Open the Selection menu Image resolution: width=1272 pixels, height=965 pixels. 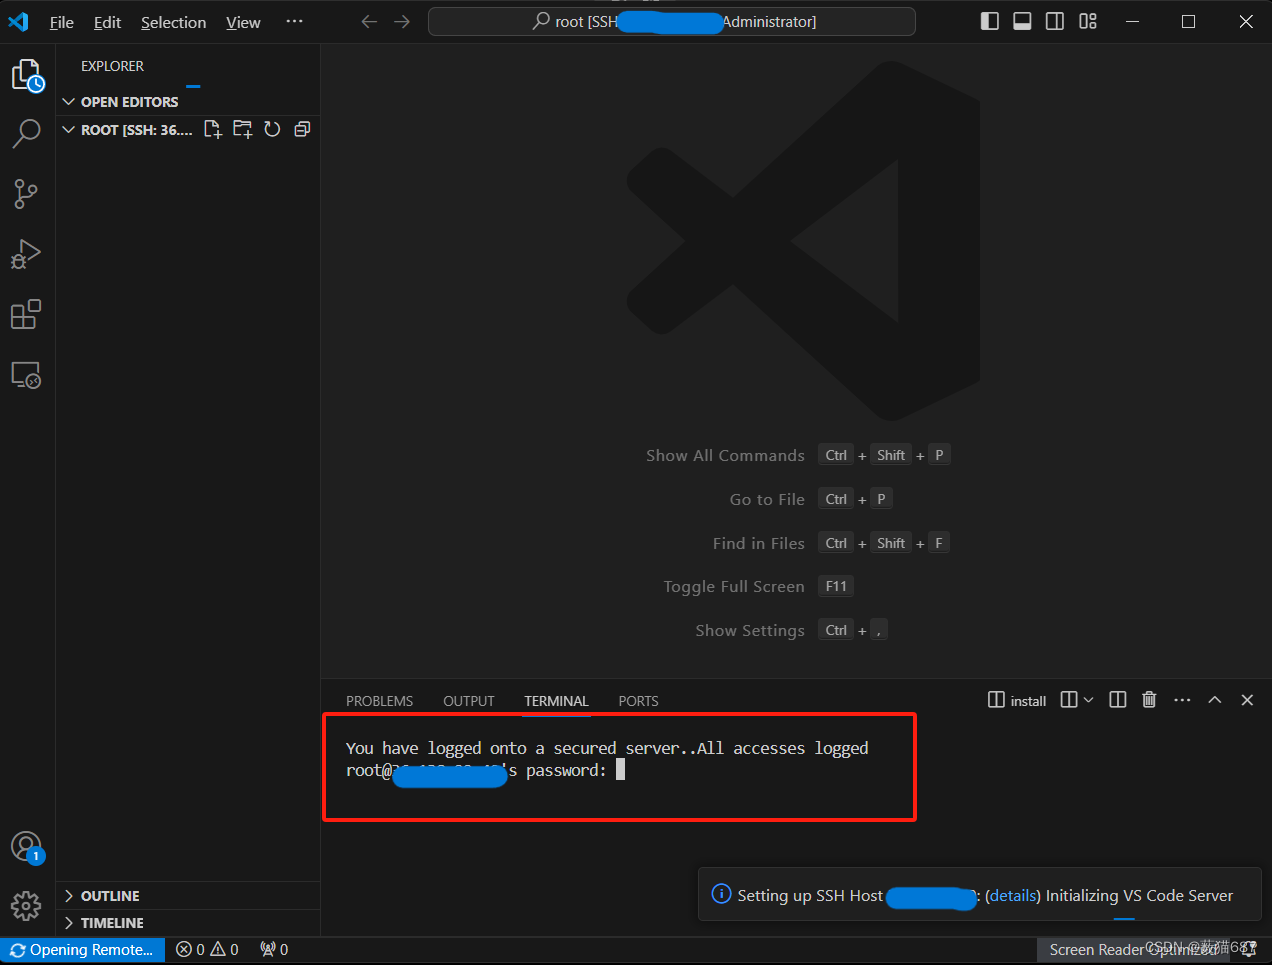173,22
